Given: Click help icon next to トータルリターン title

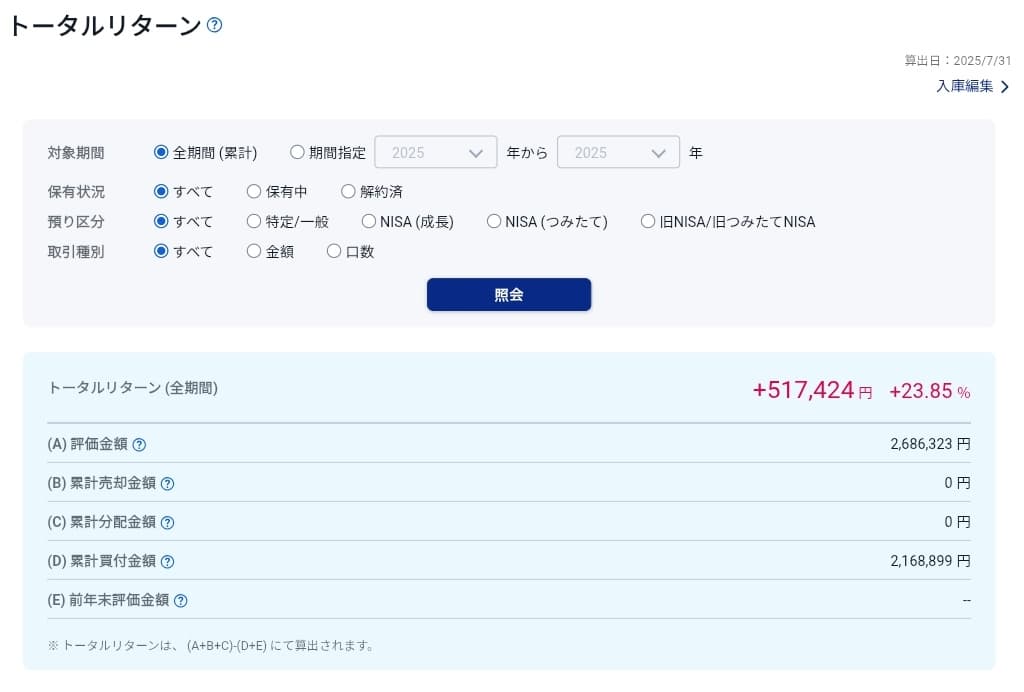Looking at the screenshot, I should (214, 25).
